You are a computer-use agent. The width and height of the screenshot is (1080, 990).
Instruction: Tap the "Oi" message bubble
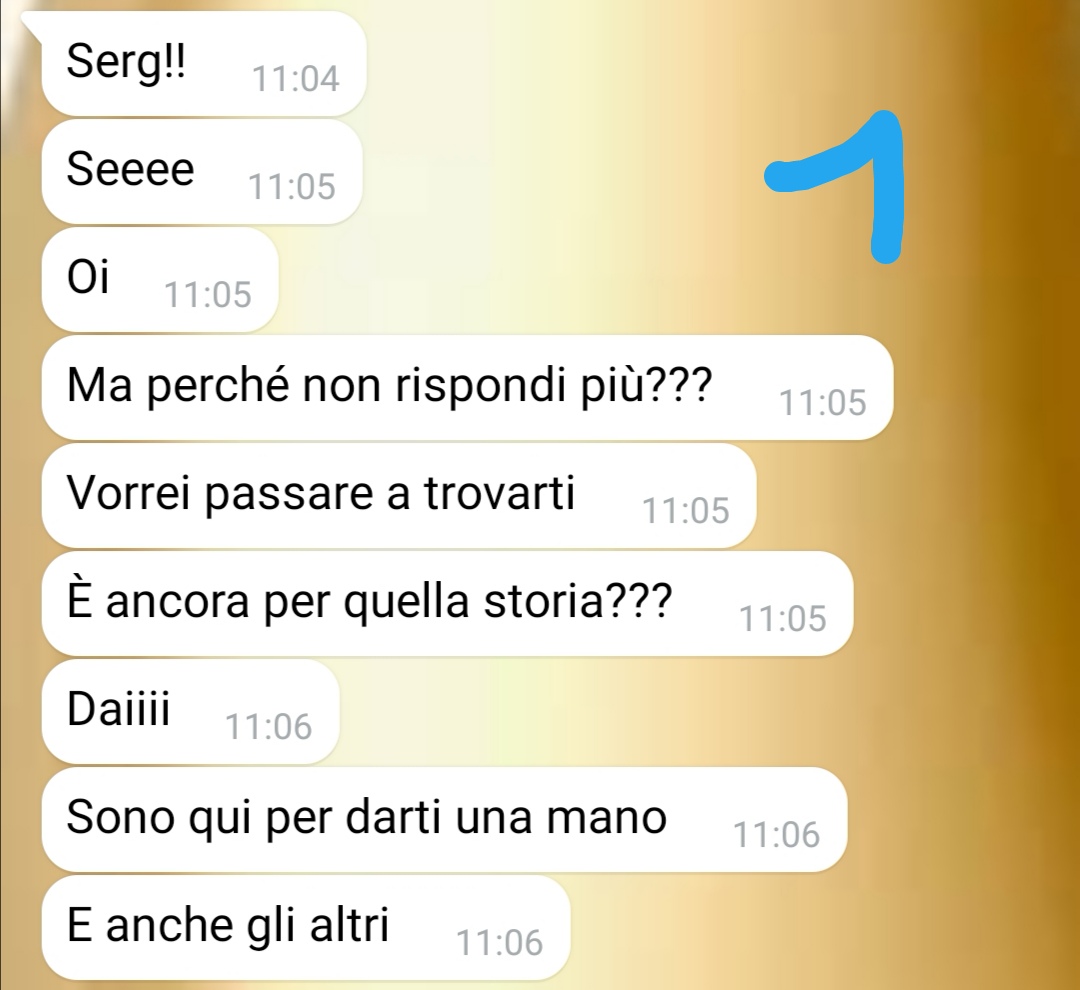point(160,280)
